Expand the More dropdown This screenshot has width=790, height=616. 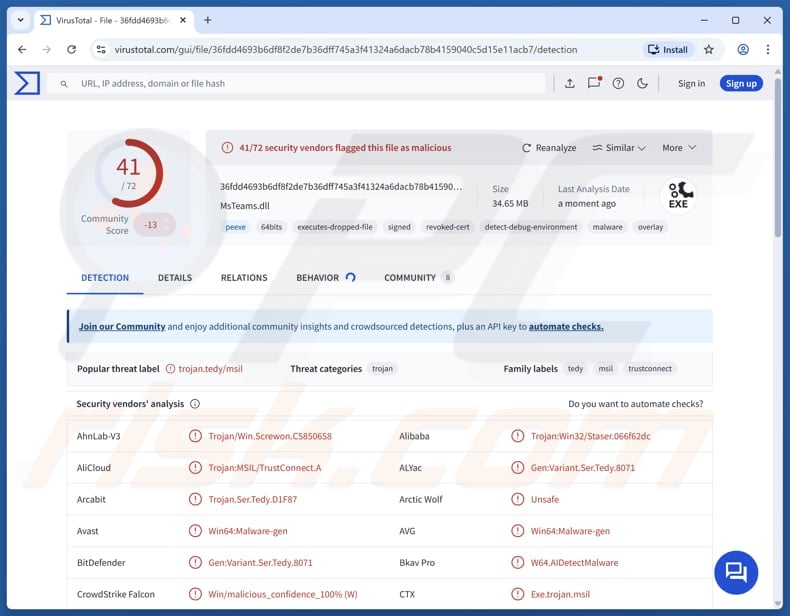679,148
